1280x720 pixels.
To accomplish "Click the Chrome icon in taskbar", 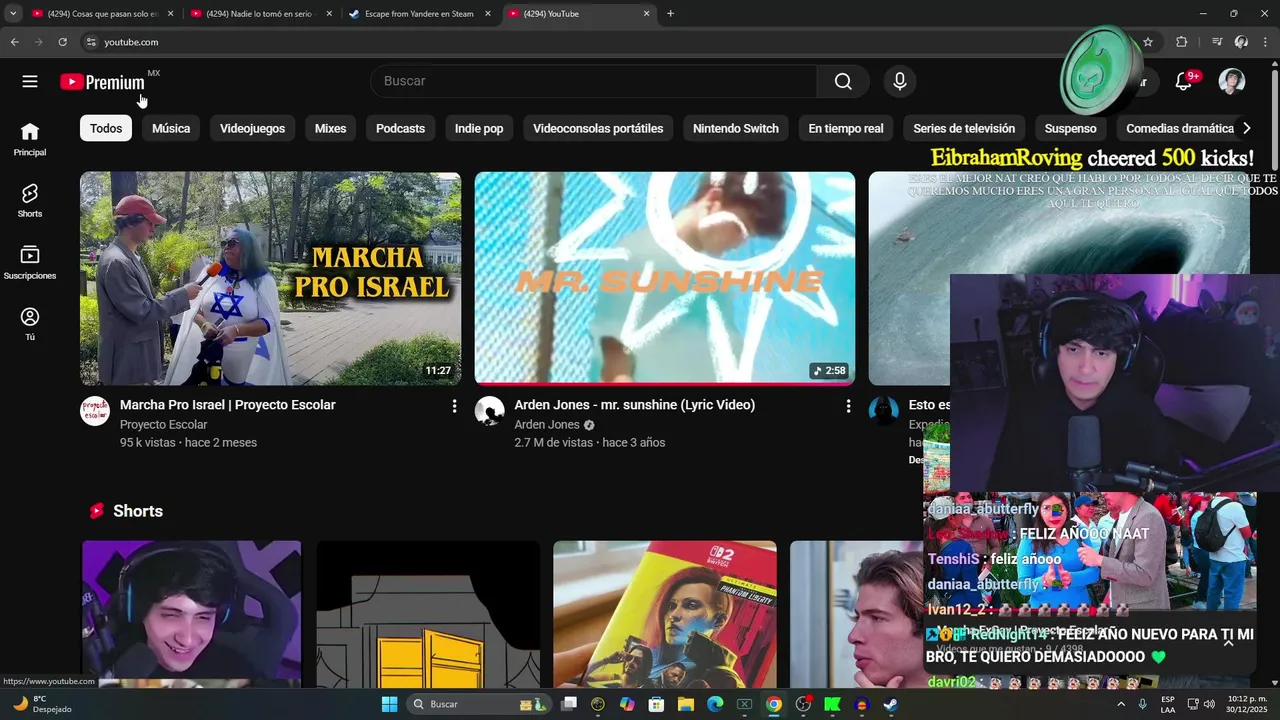I will tap(773, 704).
